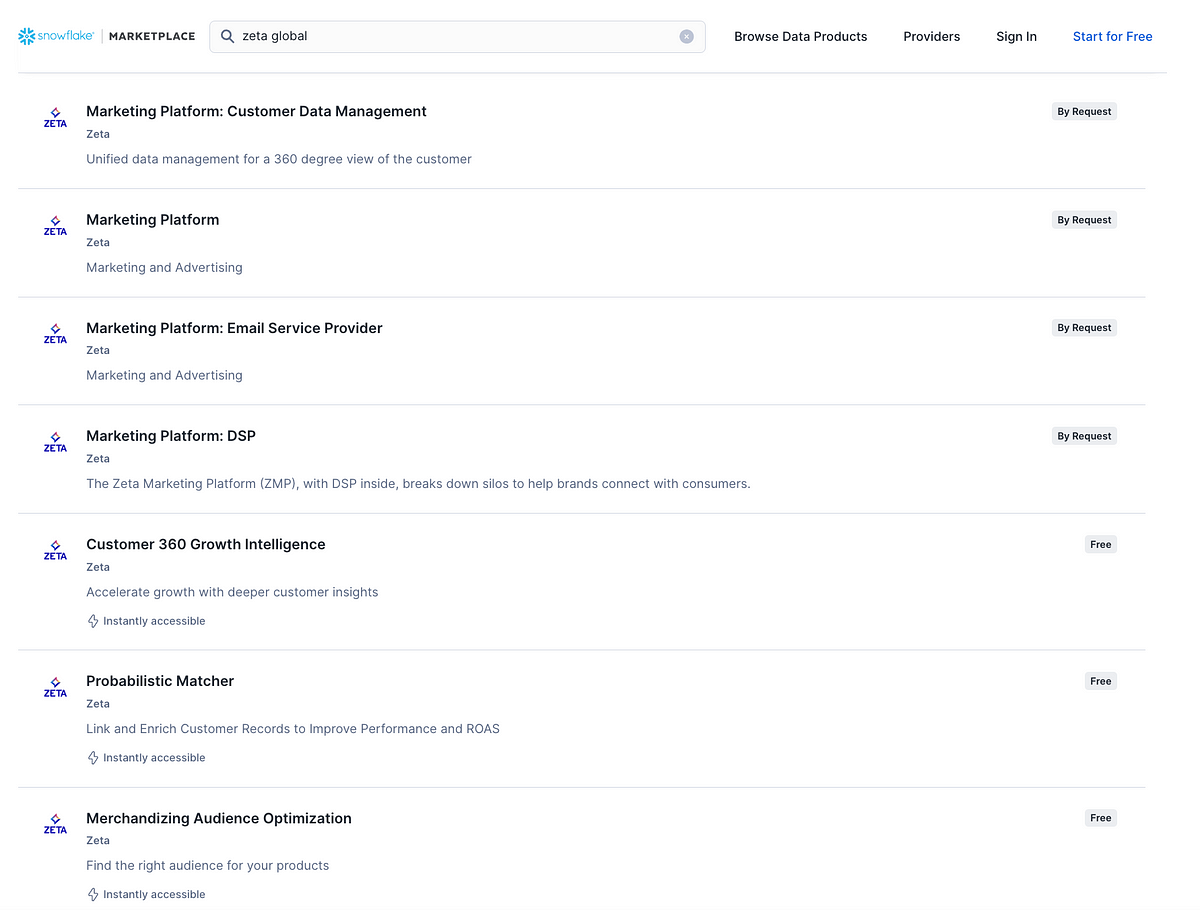Click Zeta provider name under Marketing Platform: DSP
The height and width of the screenshot is (910, 1200).
pyautogui.click(x=98, y=459)
